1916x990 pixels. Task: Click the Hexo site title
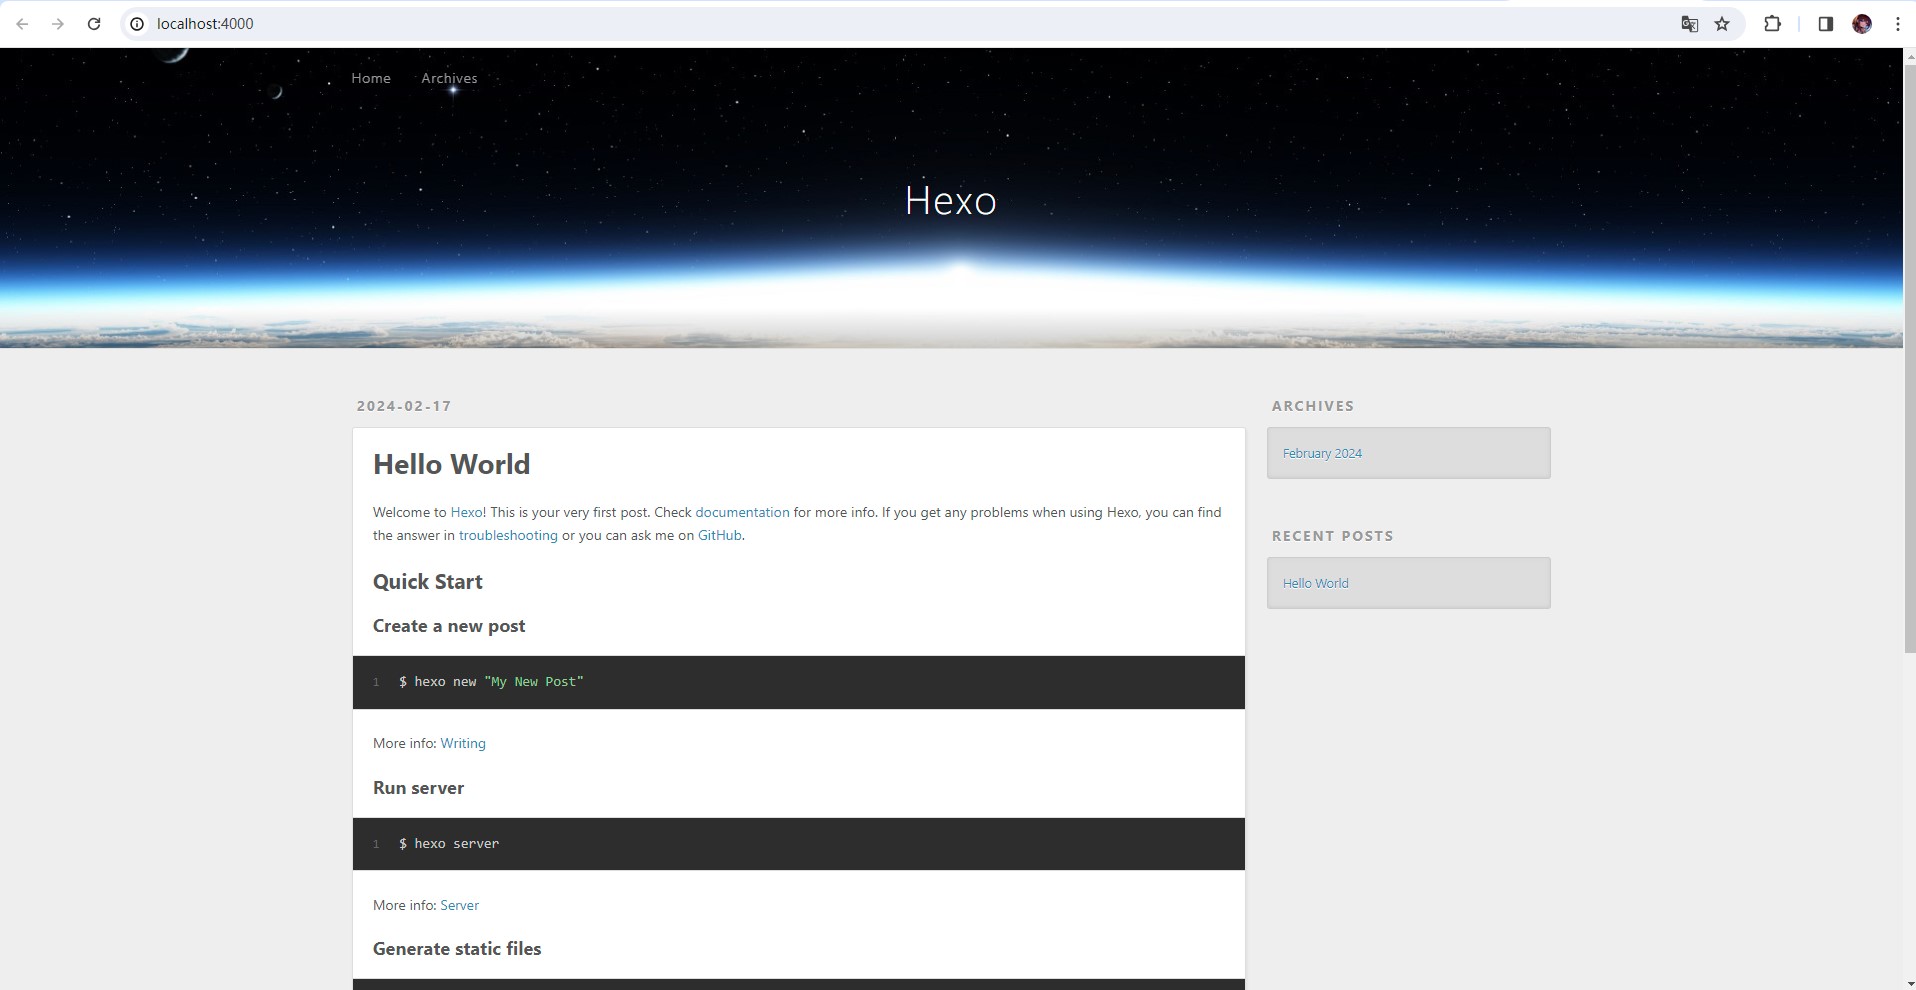[x=951, y=201]
